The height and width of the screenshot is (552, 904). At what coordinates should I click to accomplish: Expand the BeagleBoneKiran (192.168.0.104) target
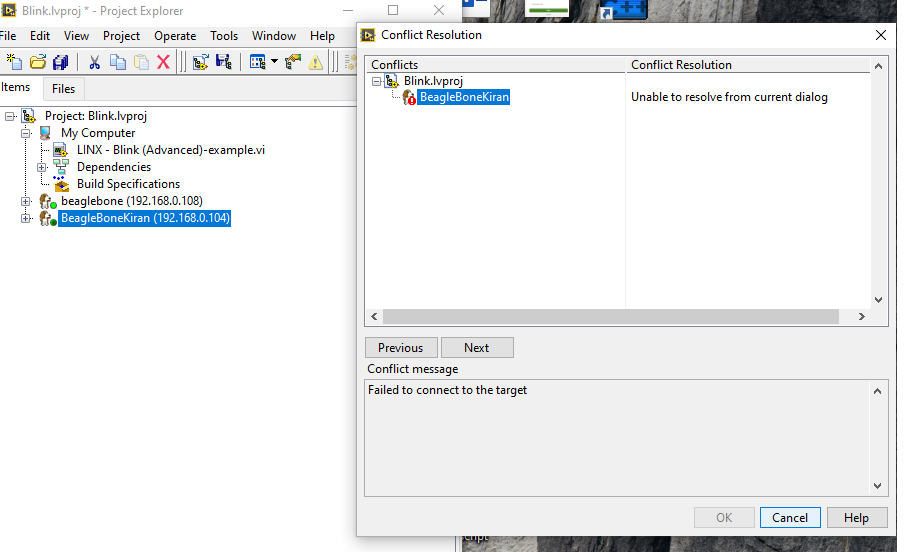(x=25, y=218)
